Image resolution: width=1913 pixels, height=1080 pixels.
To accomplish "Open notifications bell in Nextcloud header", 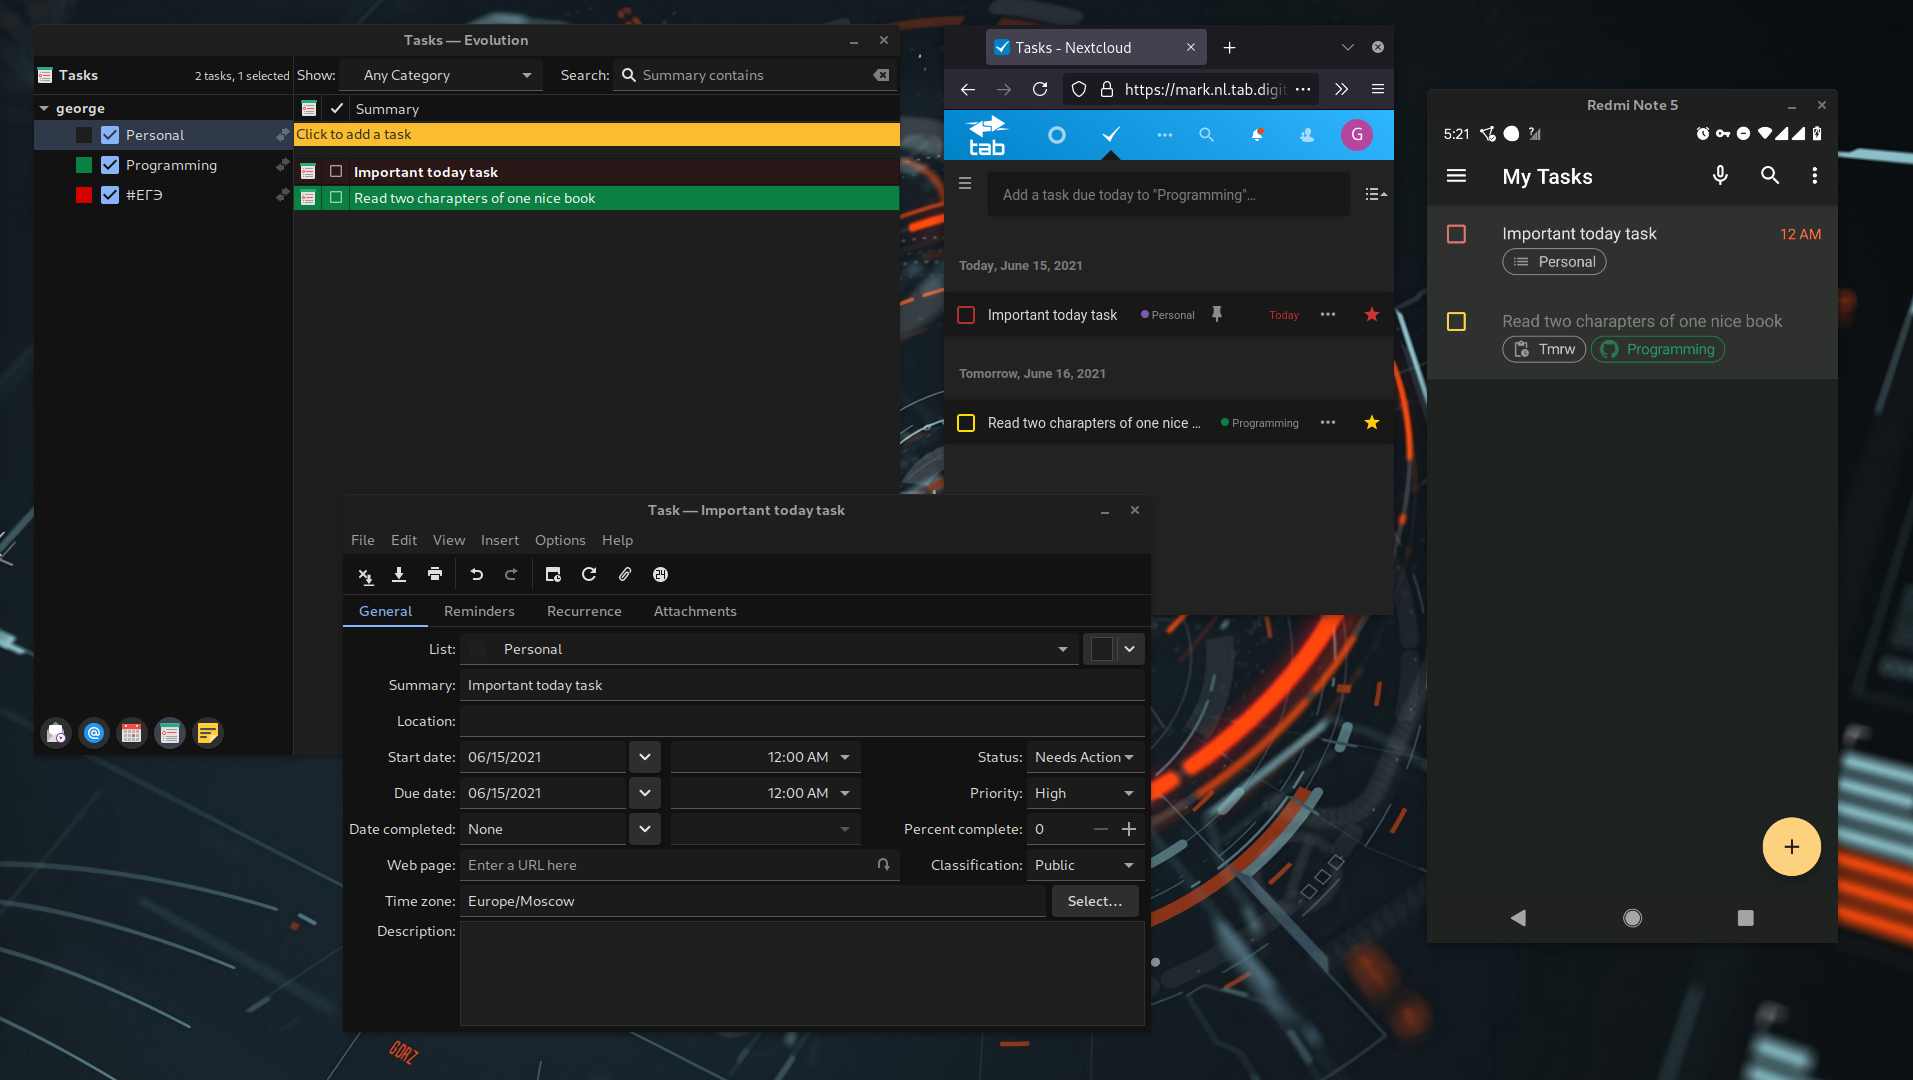I will click(x=1258, y=134).
